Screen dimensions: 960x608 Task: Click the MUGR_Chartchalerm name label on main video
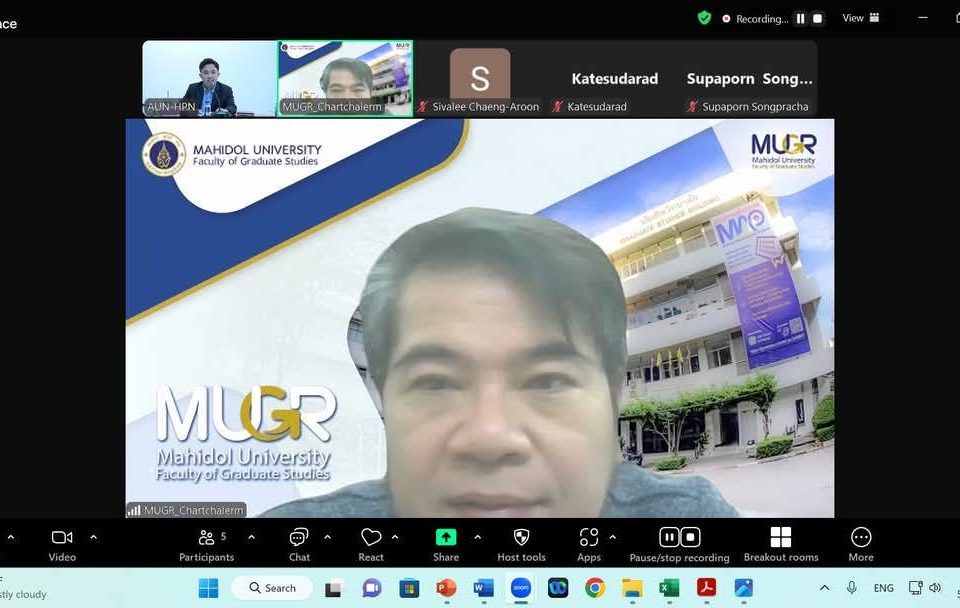pyautogui.click(x=186, y=509)
